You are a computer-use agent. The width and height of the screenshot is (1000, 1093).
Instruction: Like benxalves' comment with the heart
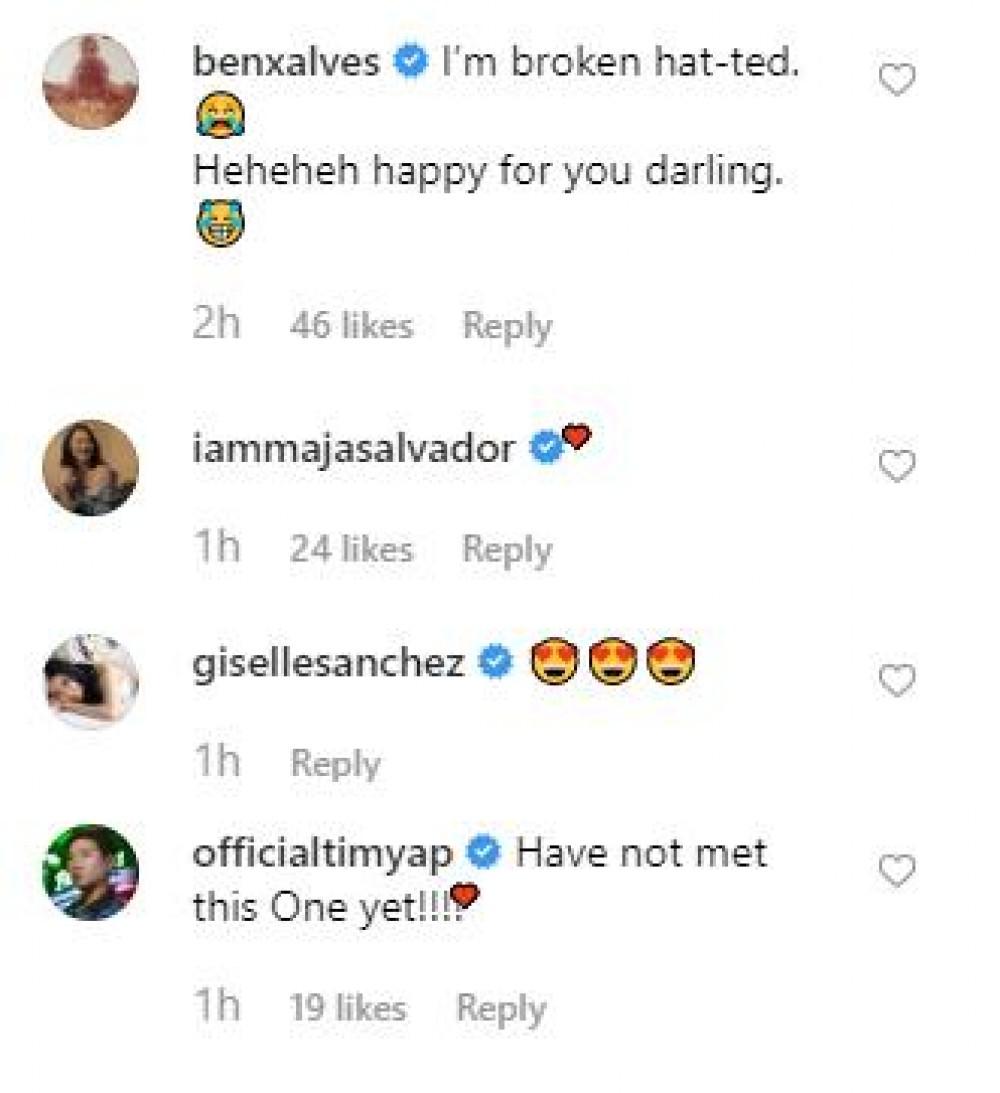coord(896,80)
